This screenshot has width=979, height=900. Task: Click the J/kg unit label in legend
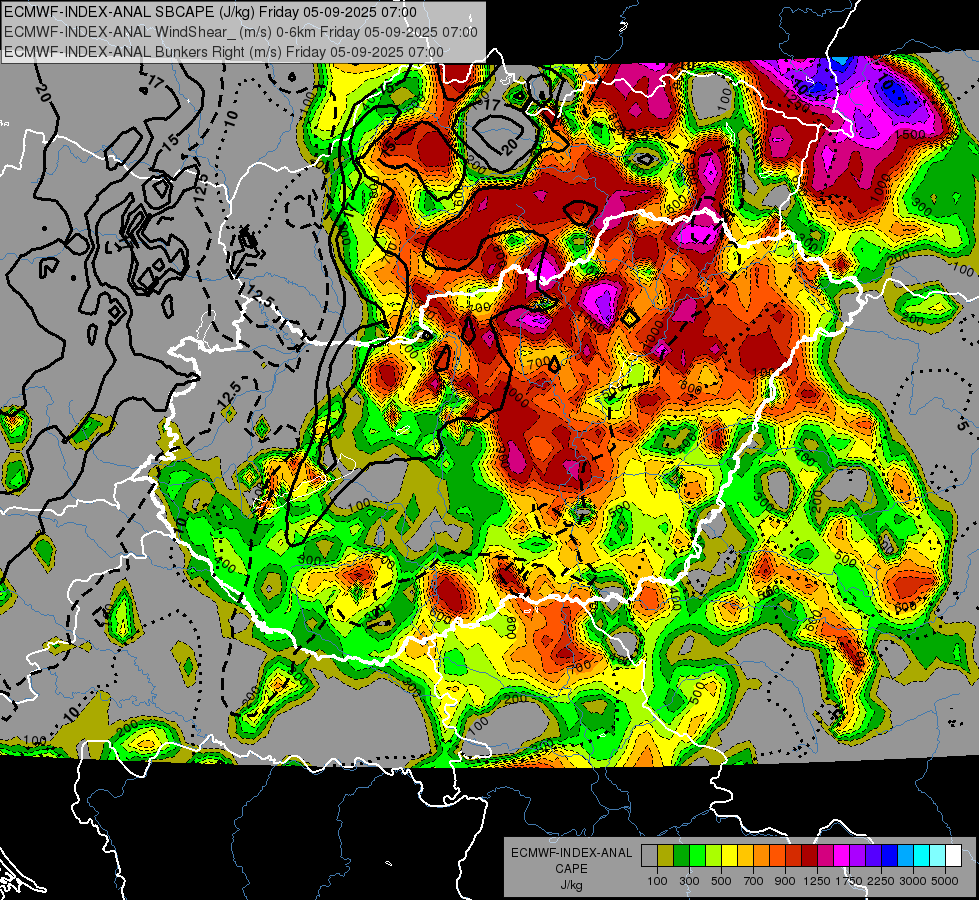click(572, 886)
